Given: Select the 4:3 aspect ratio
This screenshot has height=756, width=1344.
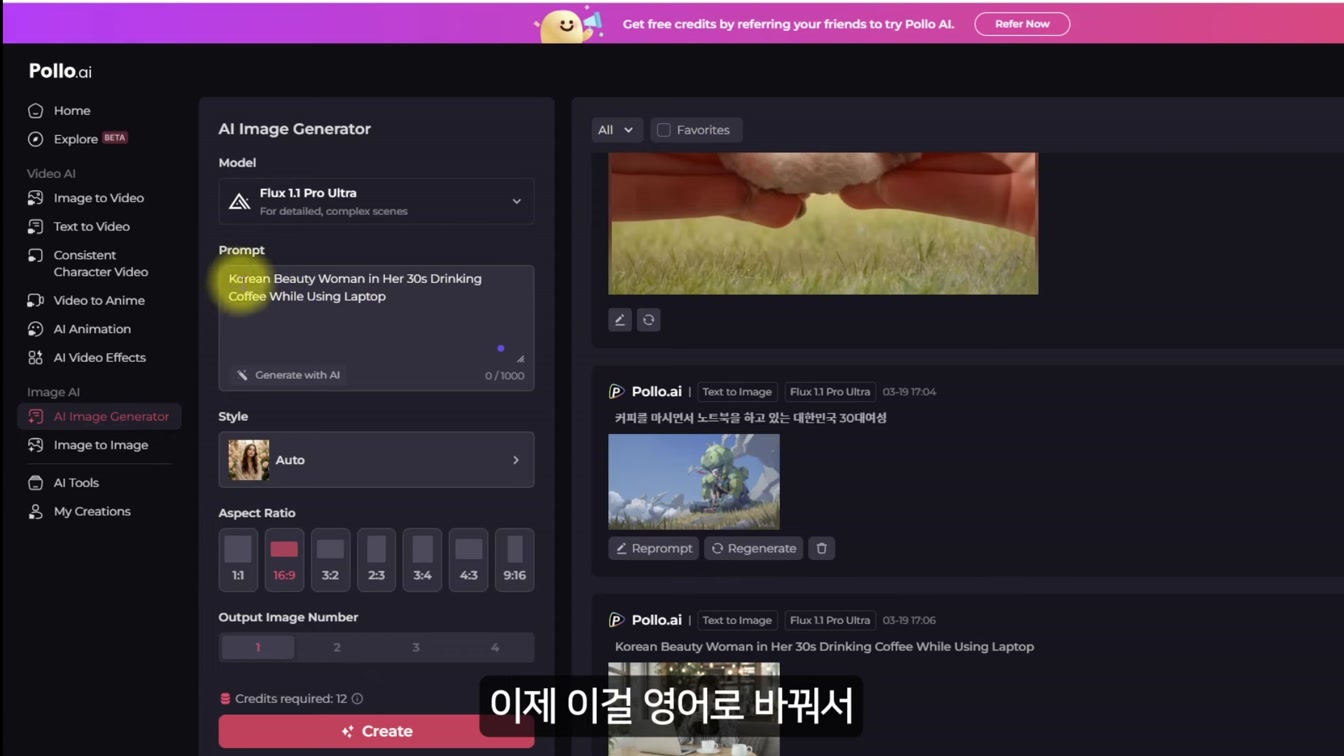Looking at the screenshot, I should pyautogui.click(x=468, y=560).
